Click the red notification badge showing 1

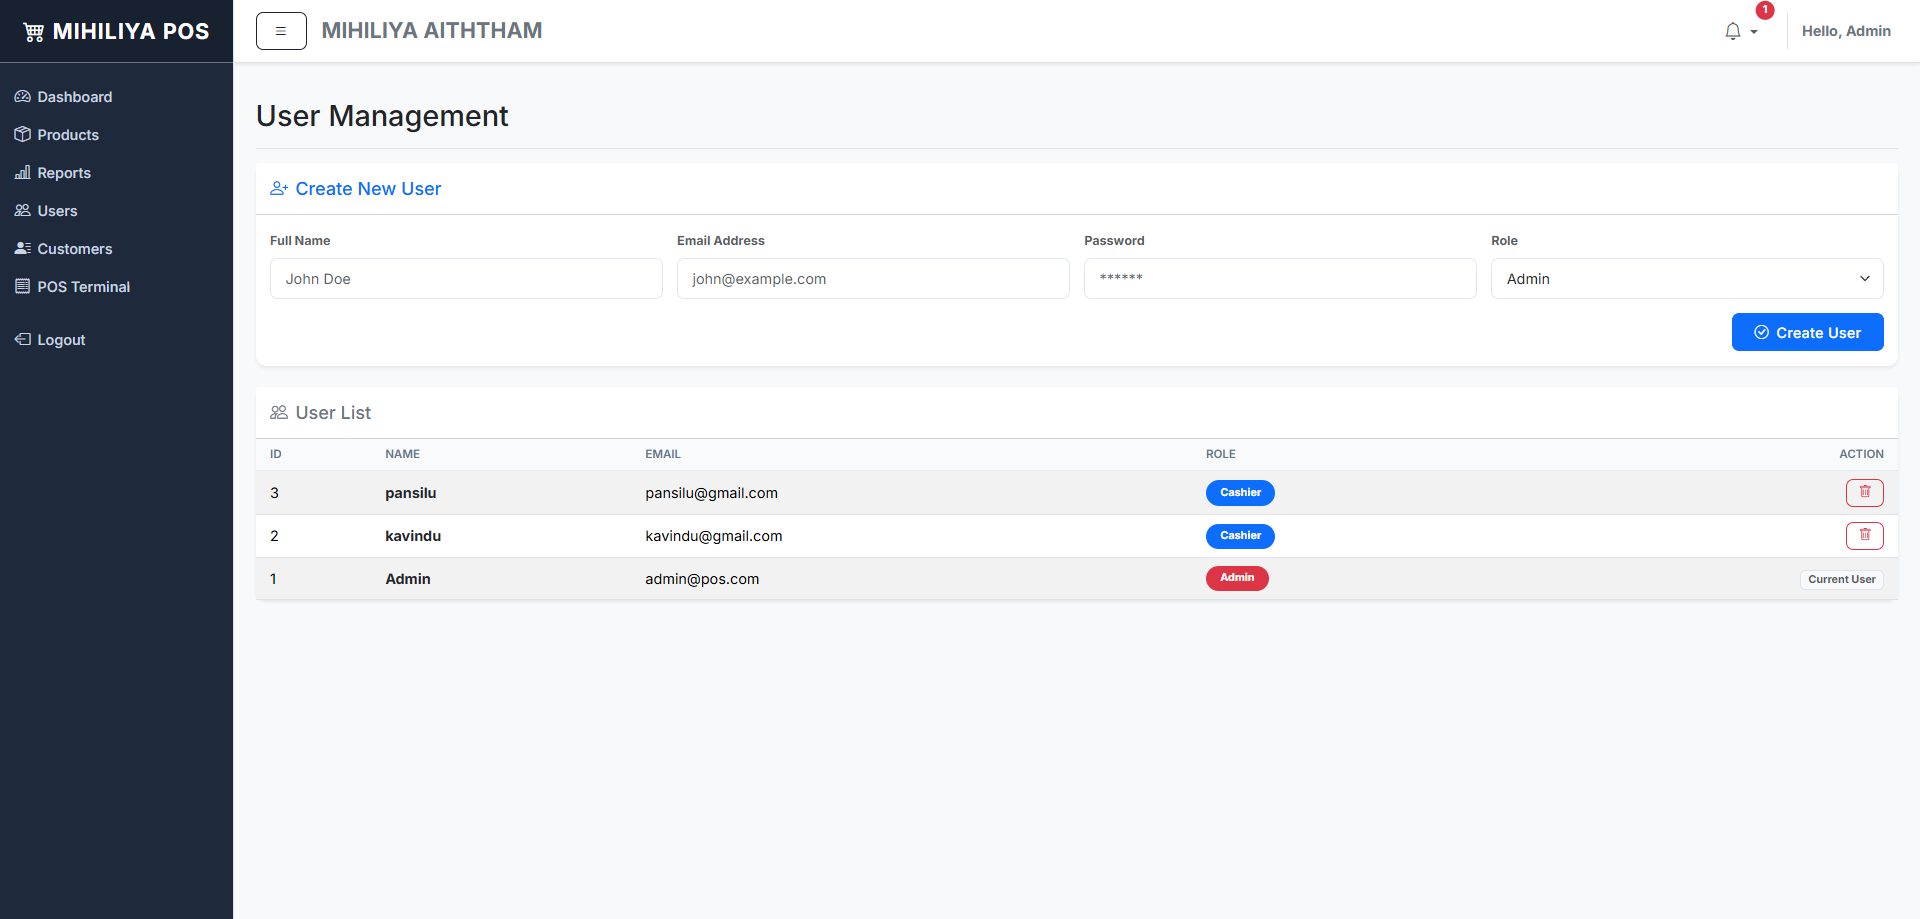point(1765,10)
